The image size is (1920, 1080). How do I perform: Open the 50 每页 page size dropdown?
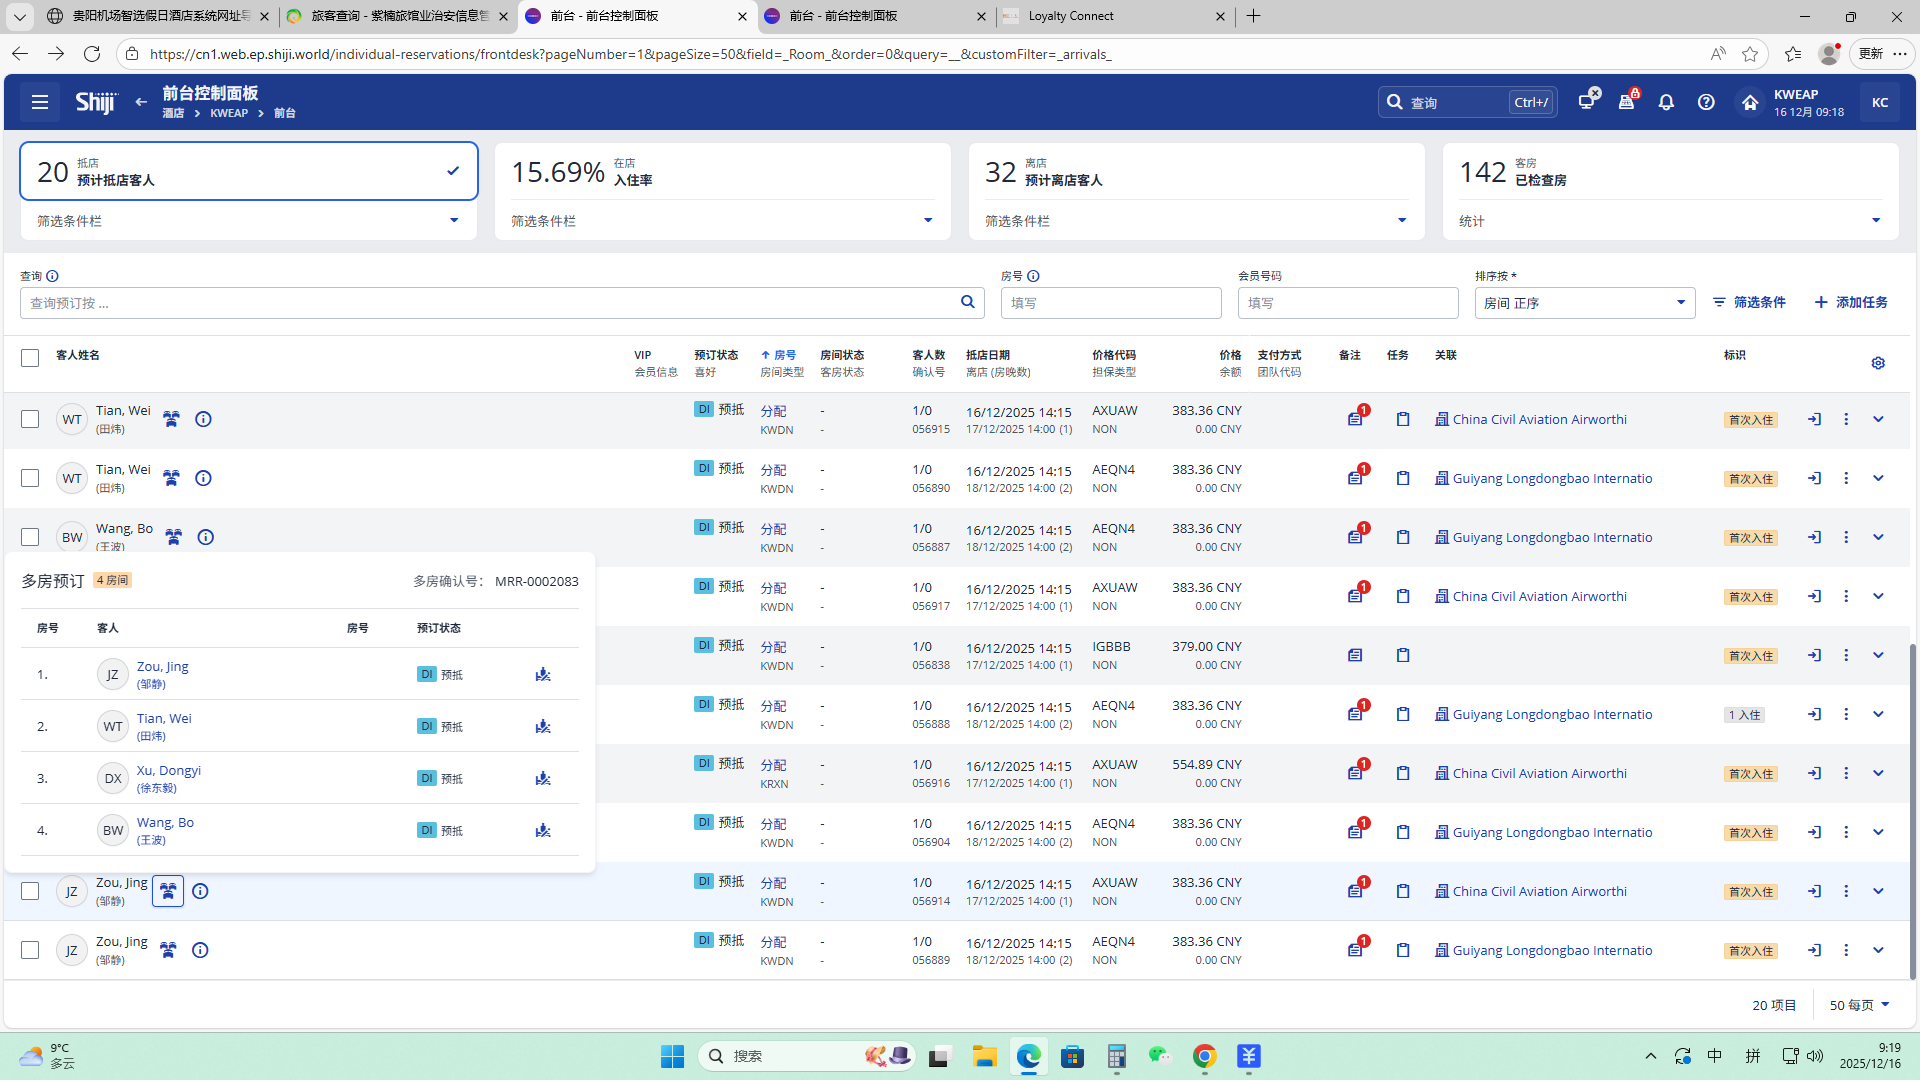point(1859,1005)
